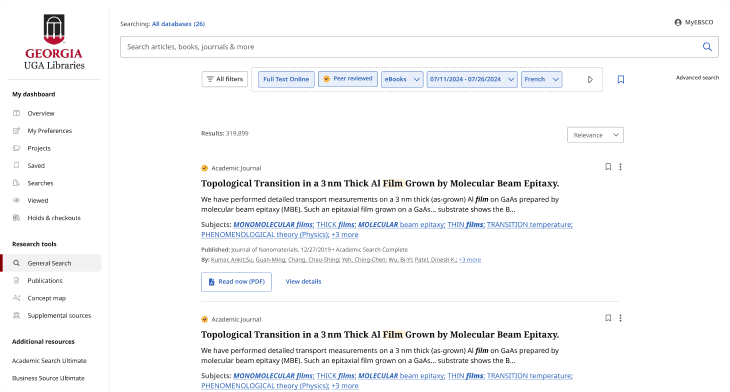Toggle the Full Text Online filter

coord(286,79)
